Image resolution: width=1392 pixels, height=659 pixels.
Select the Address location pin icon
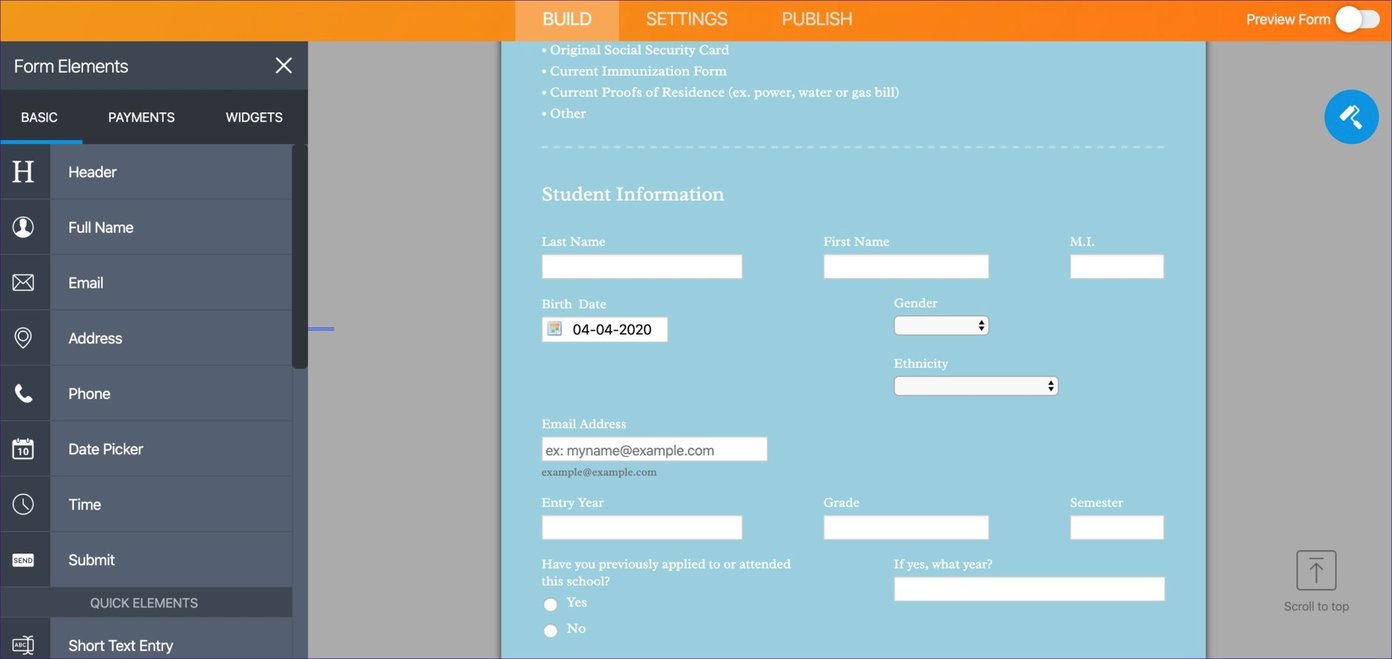(22, 337)
